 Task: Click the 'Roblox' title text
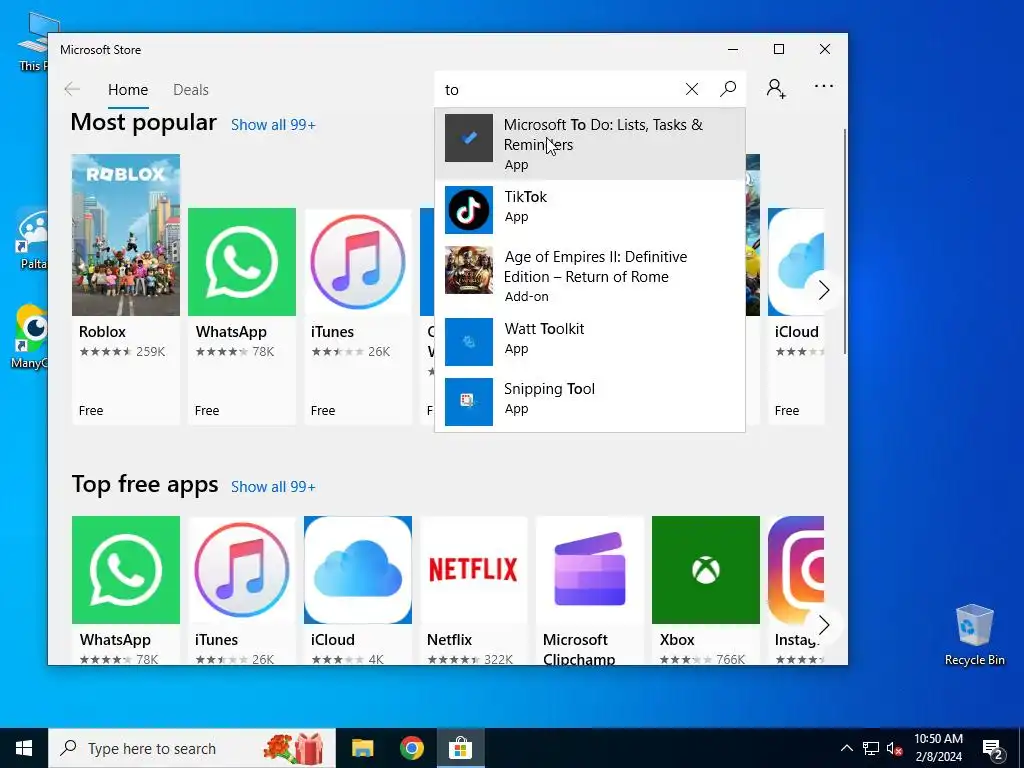click(x=103, y=332)
